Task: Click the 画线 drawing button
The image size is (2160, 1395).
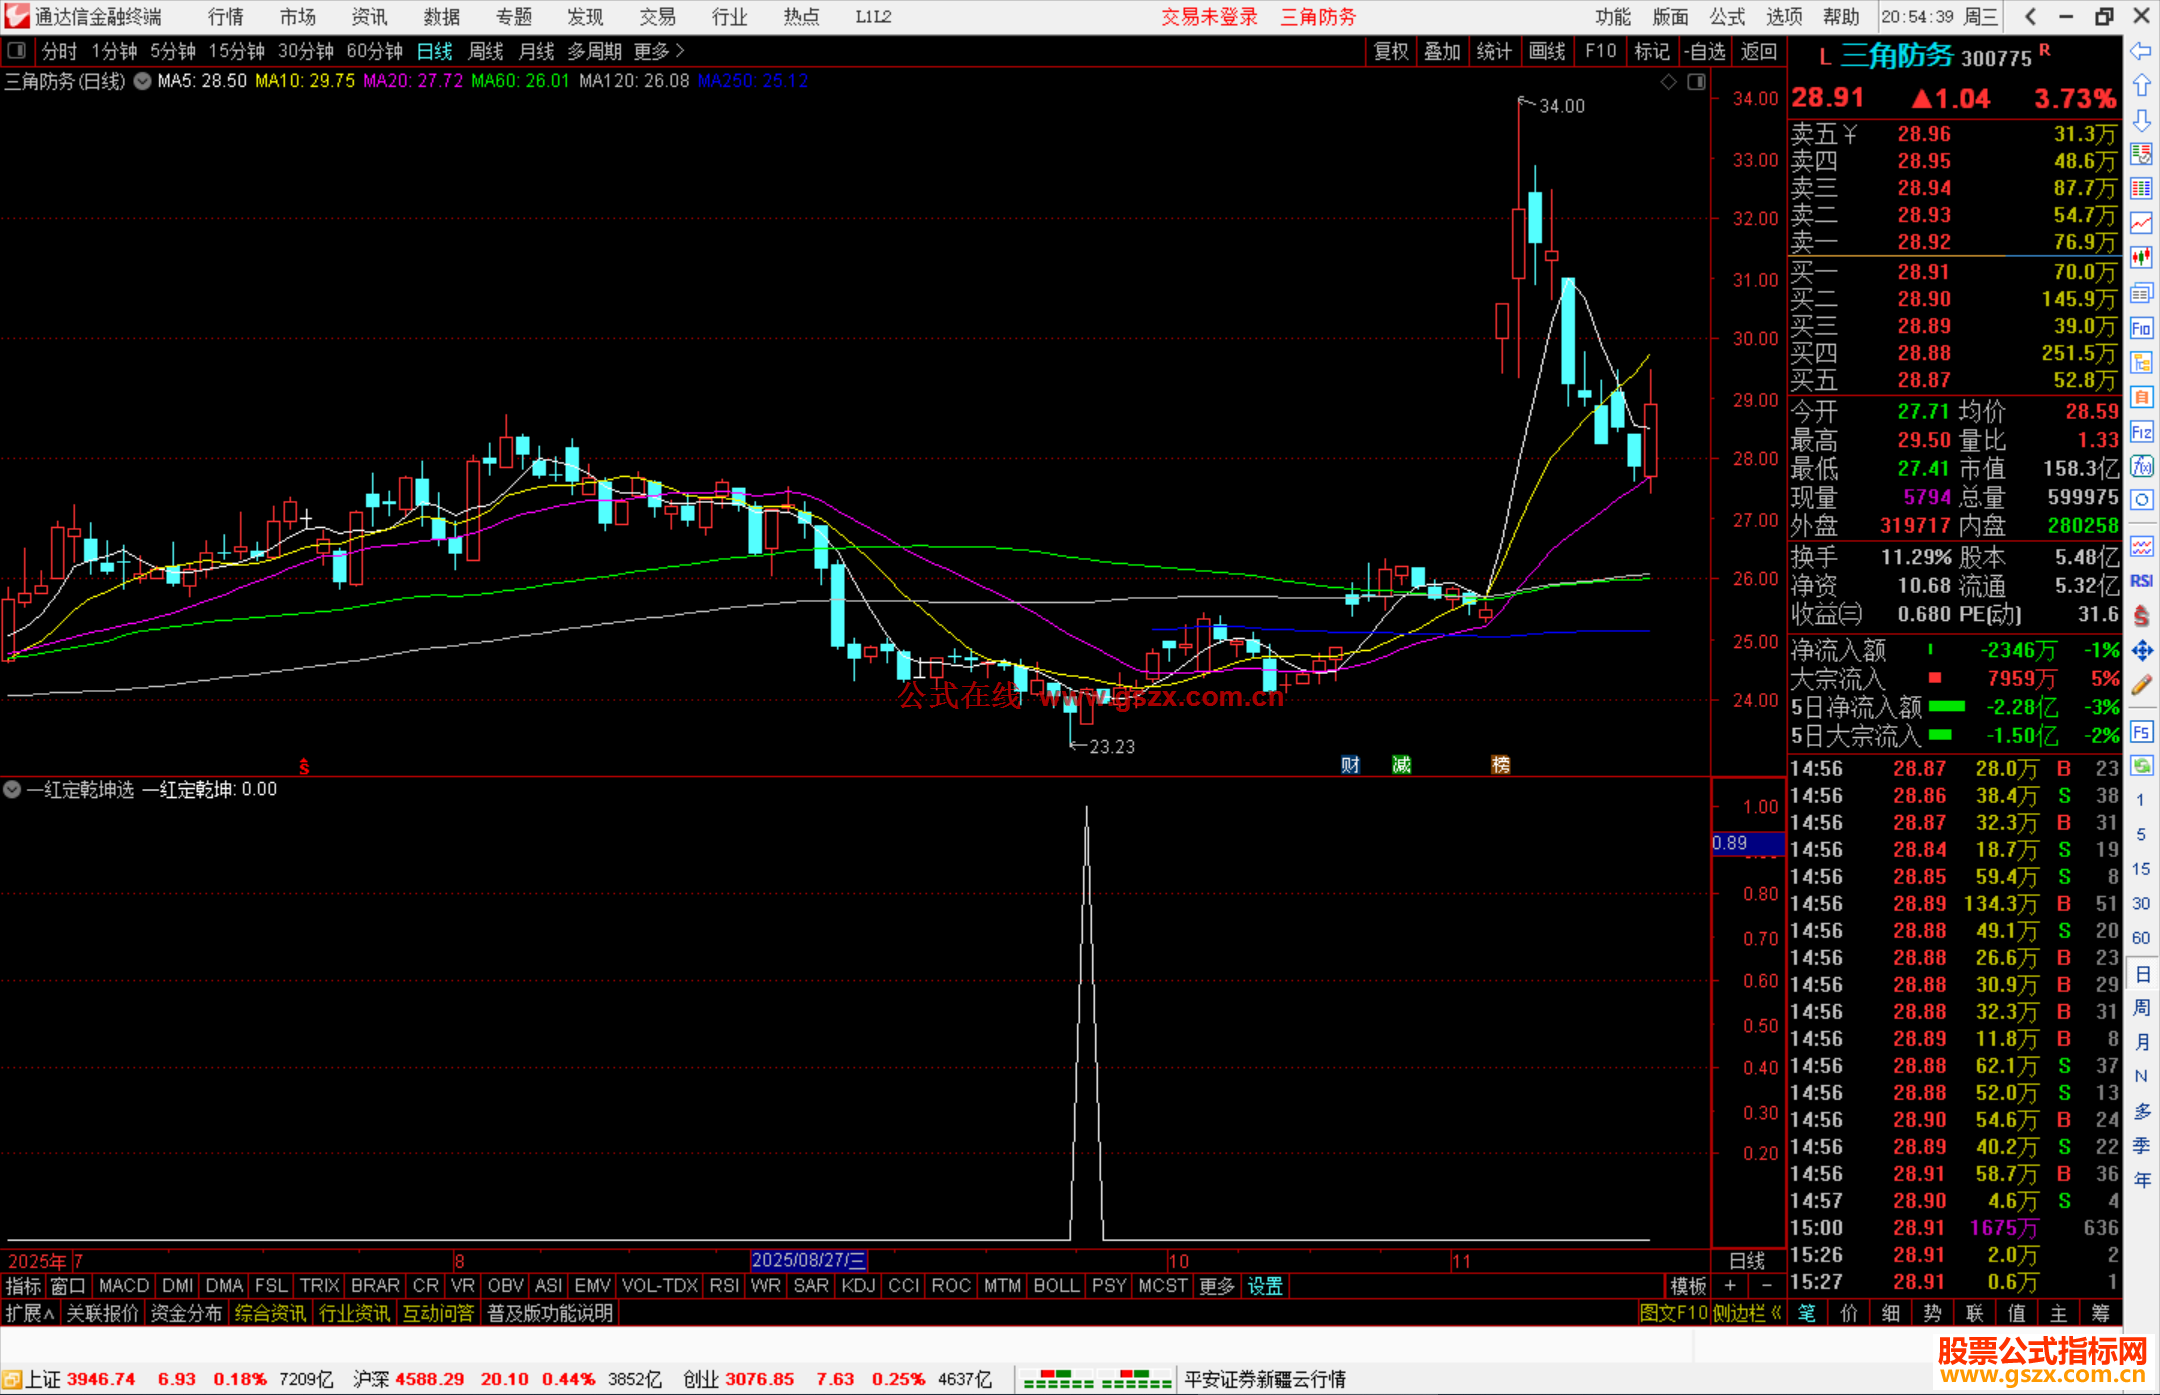Action: pyautogui.click(x=1546, y=51)
